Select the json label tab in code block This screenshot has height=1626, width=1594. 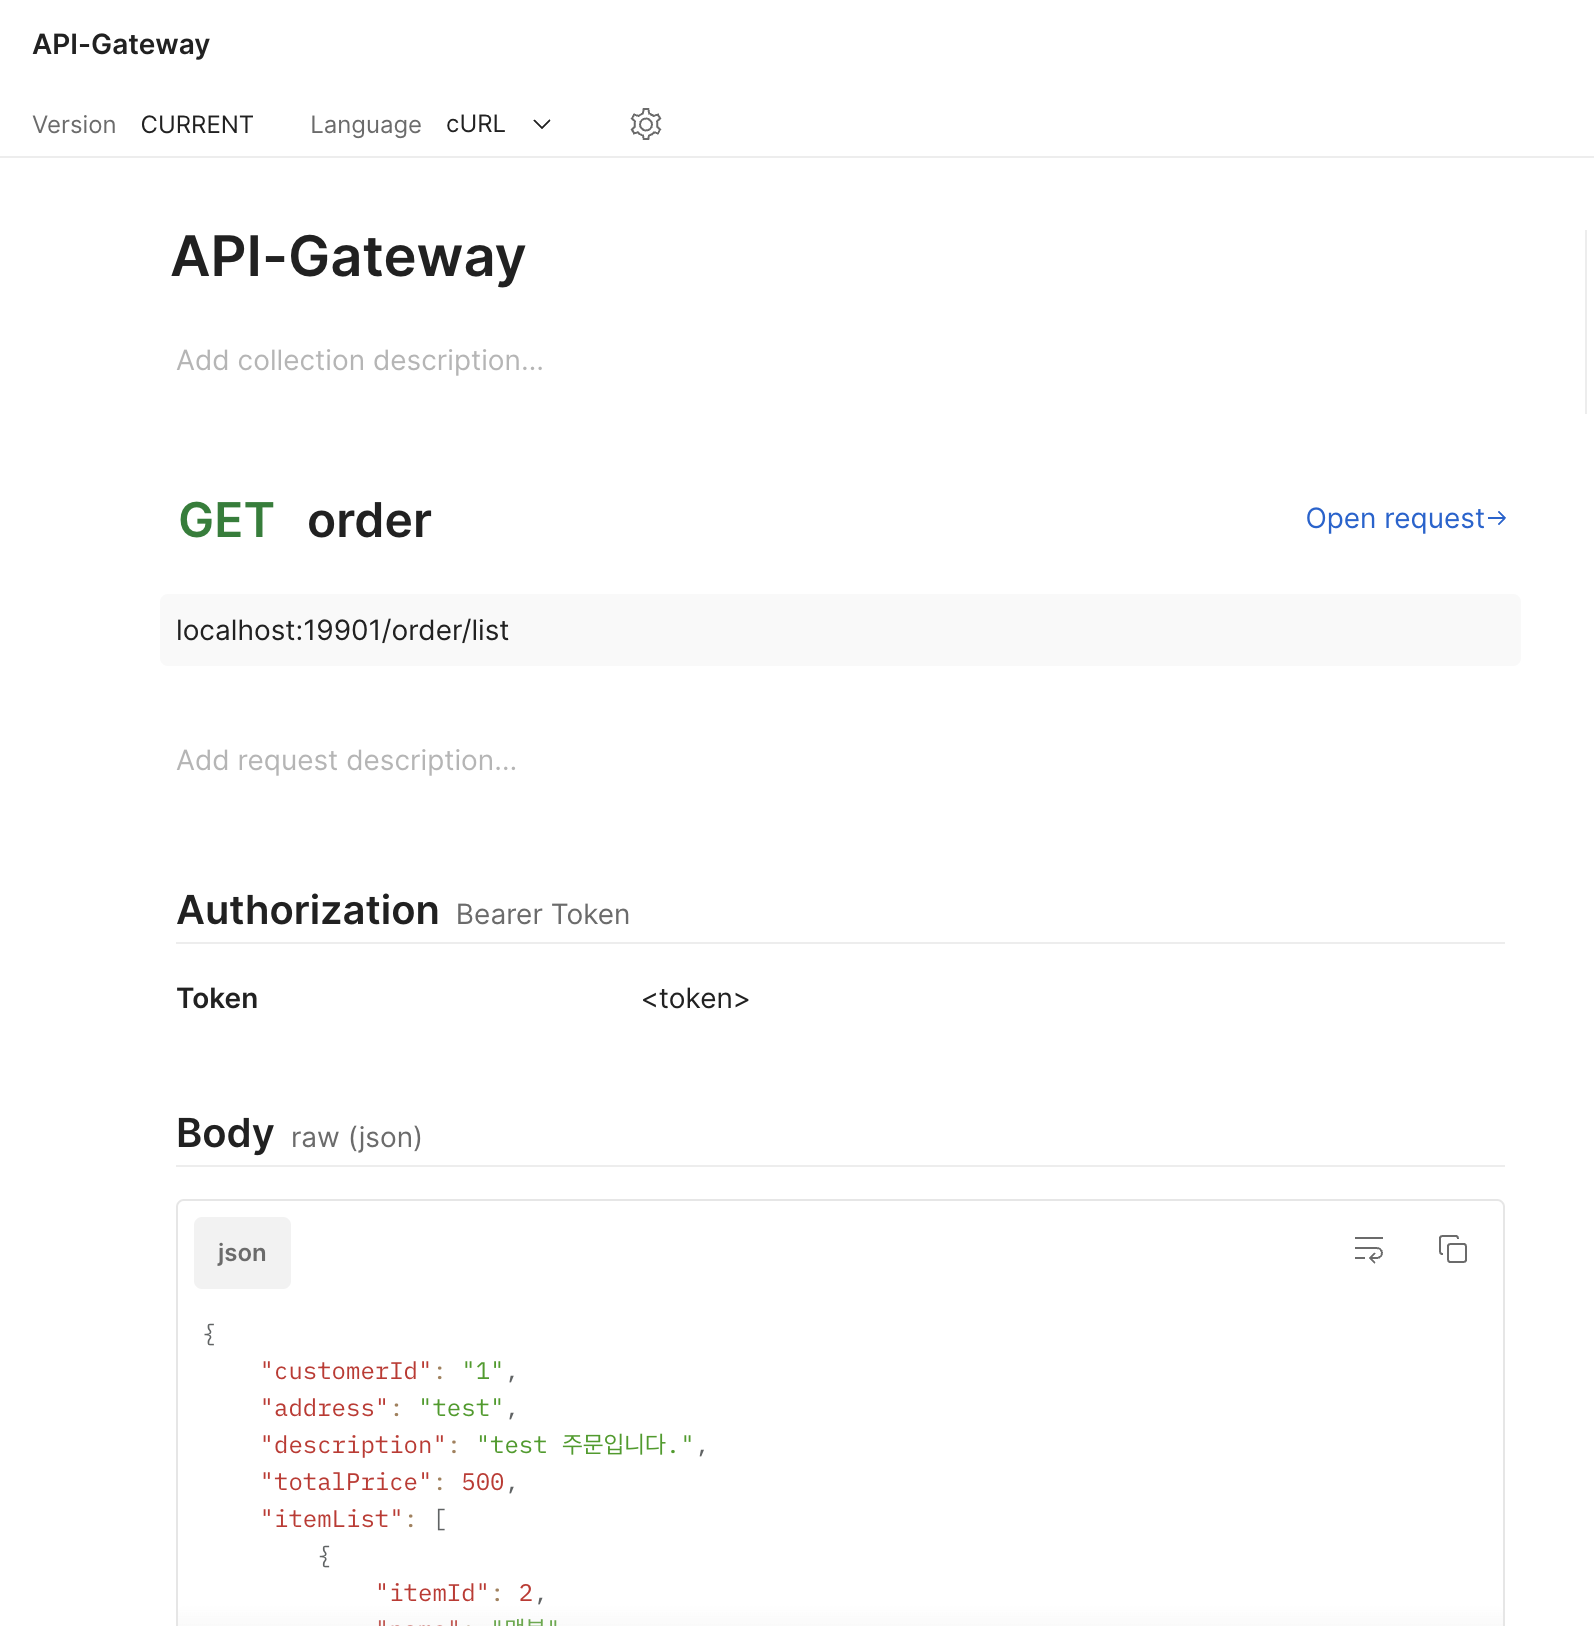pyautogui.click(x=242, y=1253)
